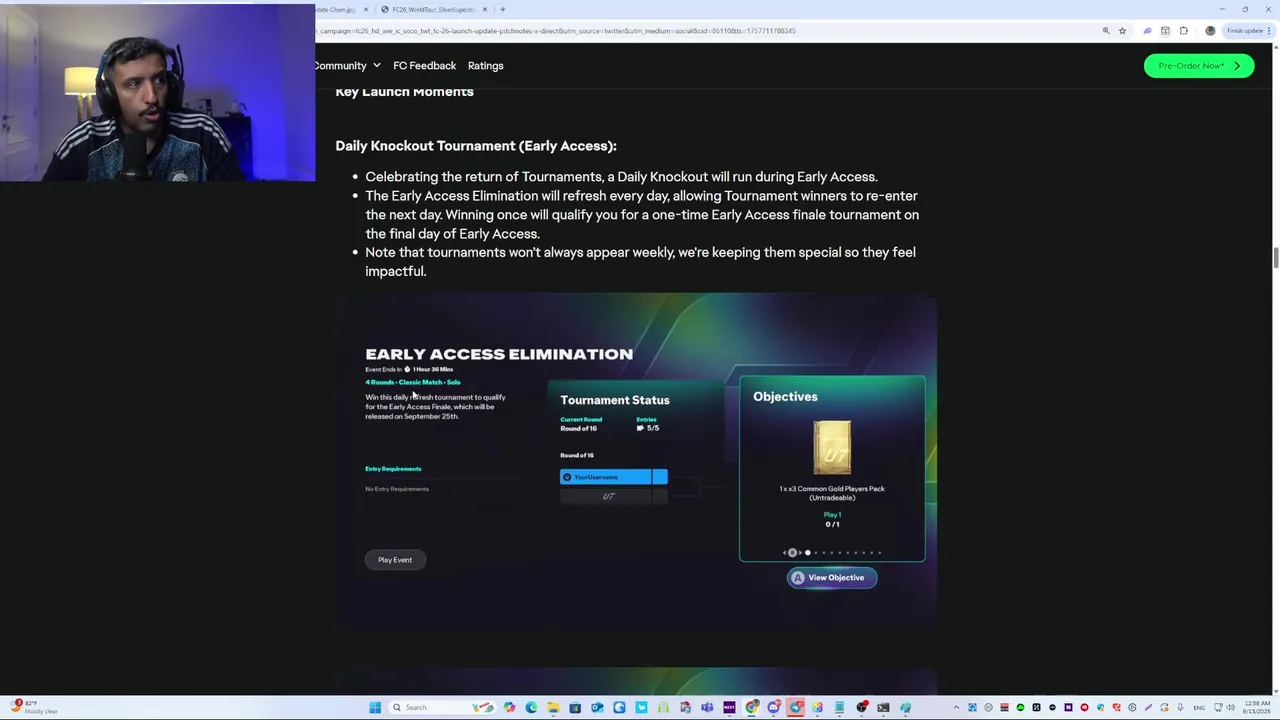Click the Objectives card gold pack image
1280x720 pixels.
[832, 448]
